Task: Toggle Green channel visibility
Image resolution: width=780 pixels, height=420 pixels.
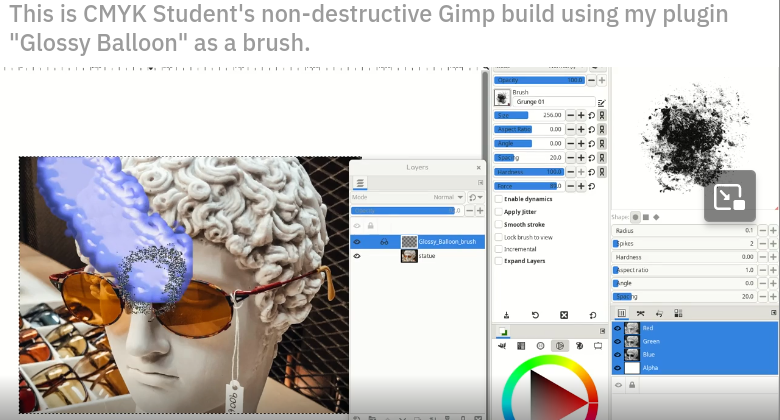Action: click(x=618, y=341)
